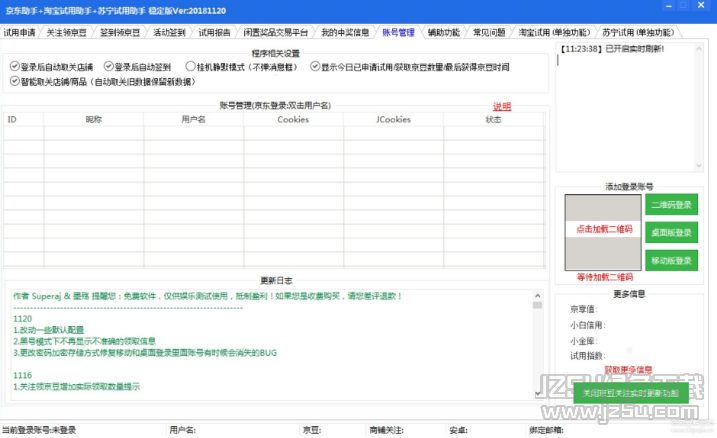Click the JCookies column header
This screenshot has width=717, height=438.
[393, 119]
